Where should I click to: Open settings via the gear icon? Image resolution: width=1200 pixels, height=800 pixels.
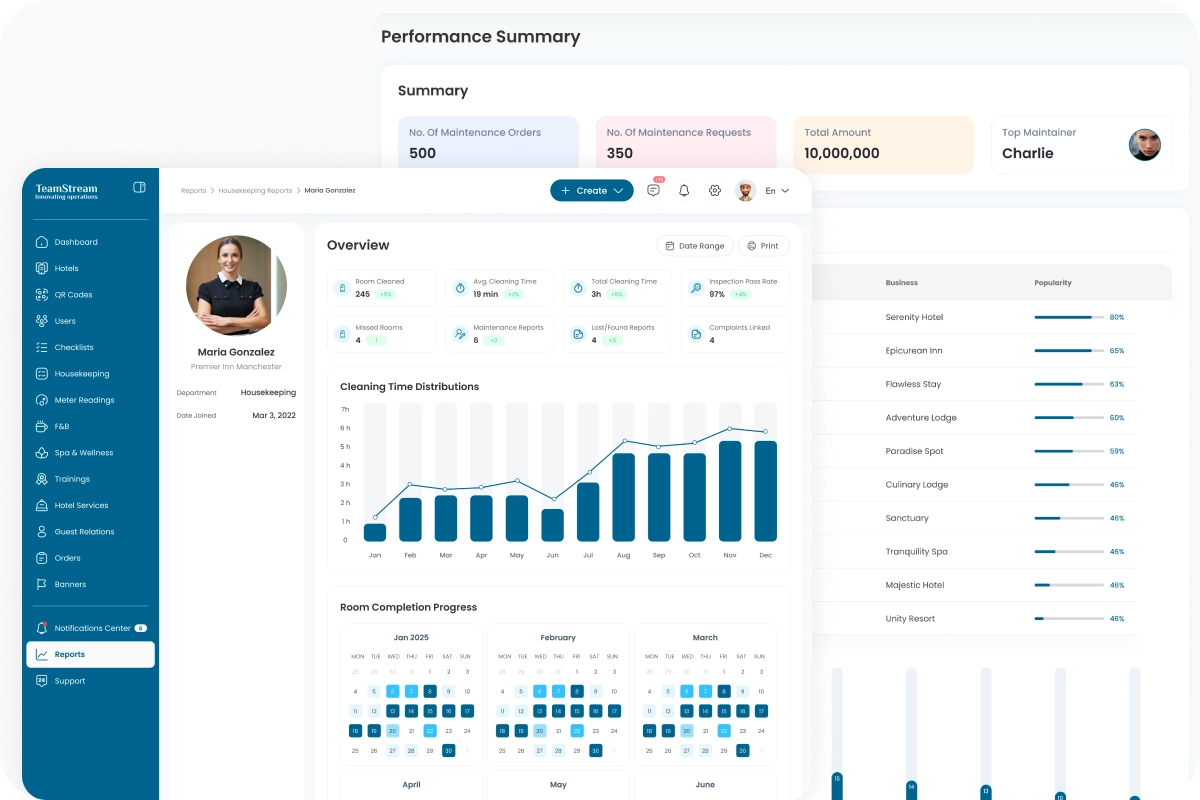(715, 190)
